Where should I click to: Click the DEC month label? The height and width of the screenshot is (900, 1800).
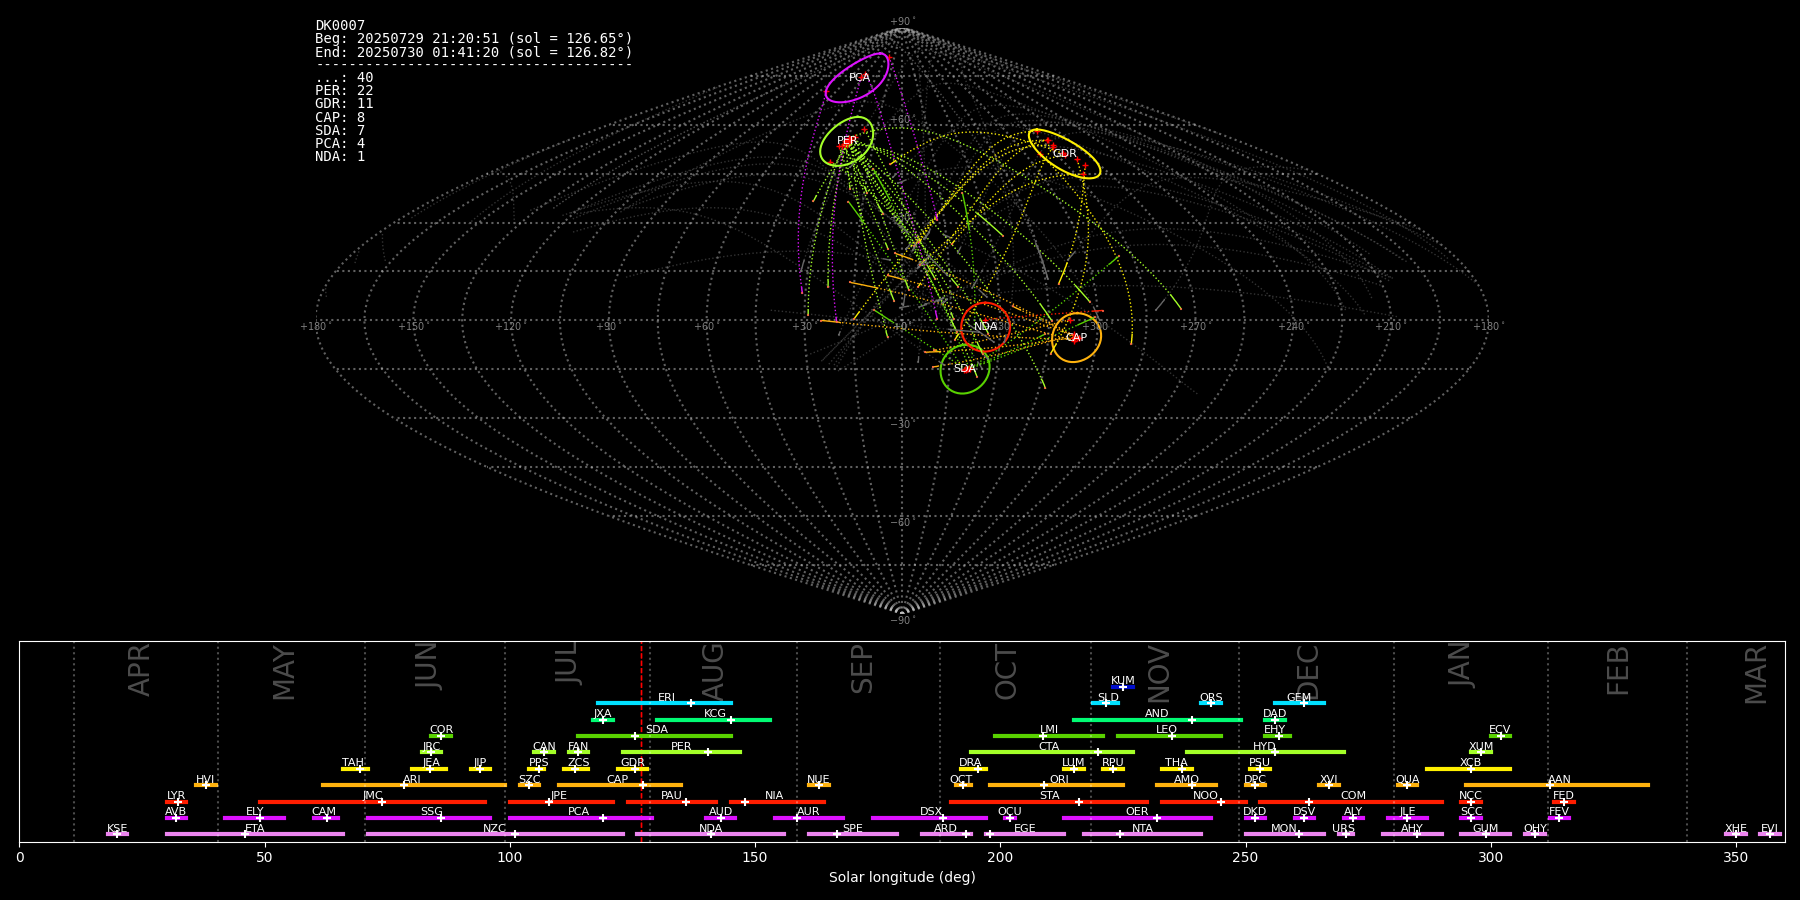1308,671
